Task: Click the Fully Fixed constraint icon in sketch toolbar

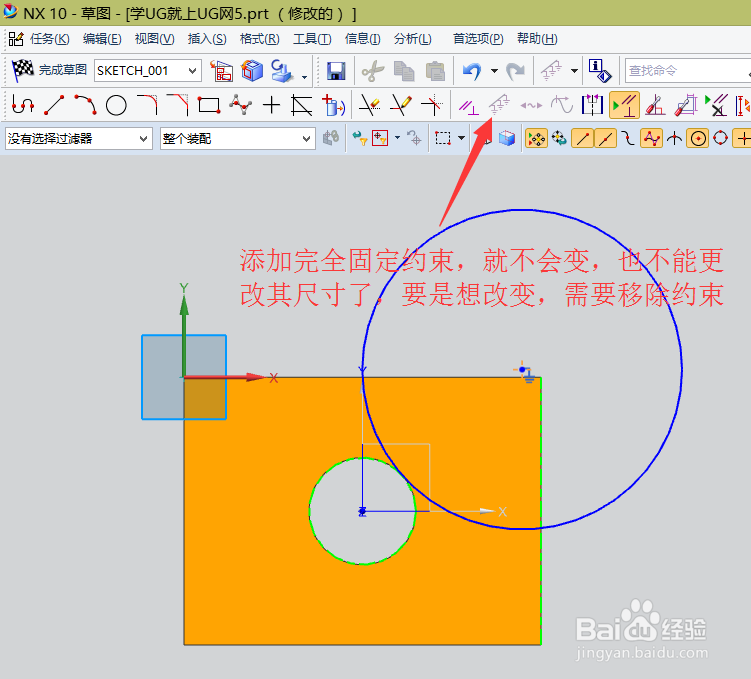Action: coord(499,104)
